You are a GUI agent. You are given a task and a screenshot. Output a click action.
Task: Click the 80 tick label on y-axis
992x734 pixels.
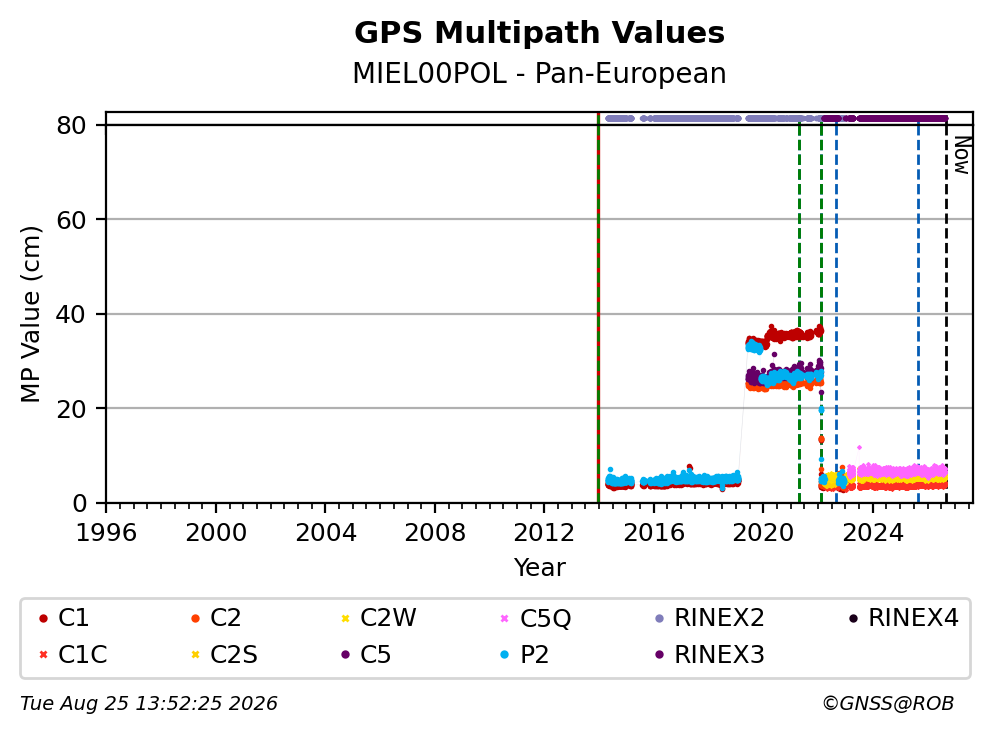71,126
